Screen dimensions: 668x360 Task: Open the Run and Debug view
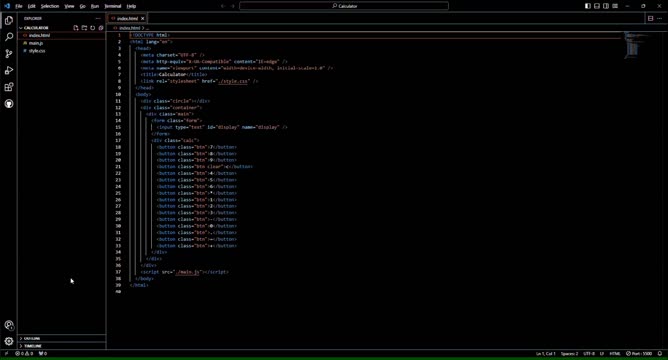[x=9, y=70]
